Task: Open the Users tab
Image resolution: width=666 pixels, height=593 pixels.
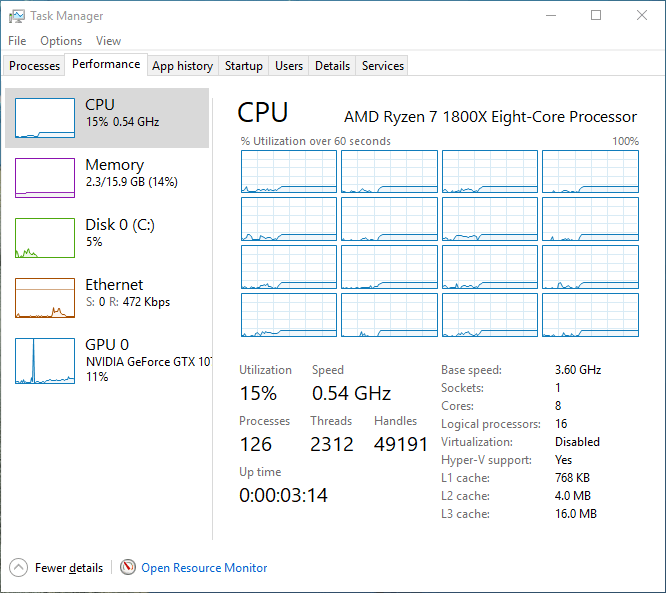Action: (x=289, y=66)
